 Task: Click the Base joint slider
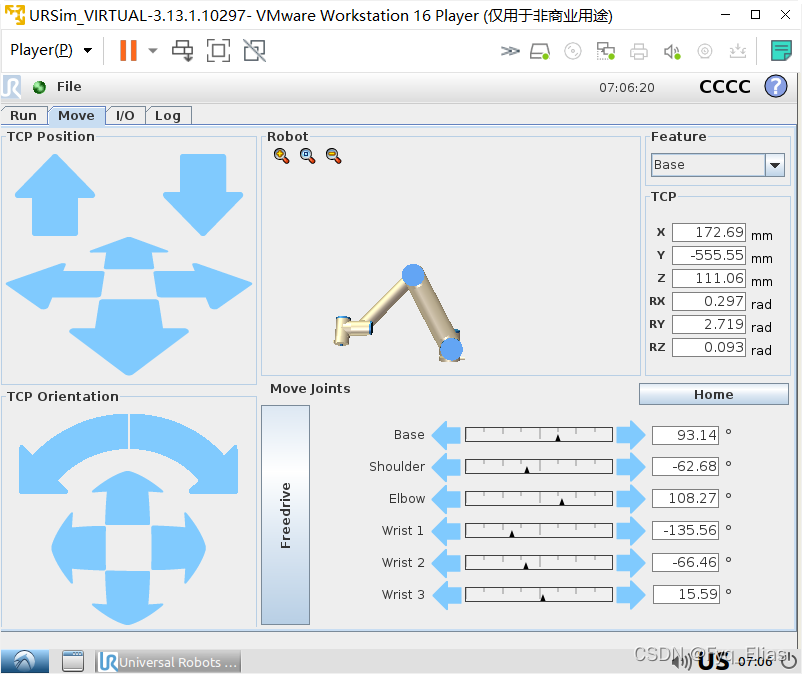tap(539, 435)
